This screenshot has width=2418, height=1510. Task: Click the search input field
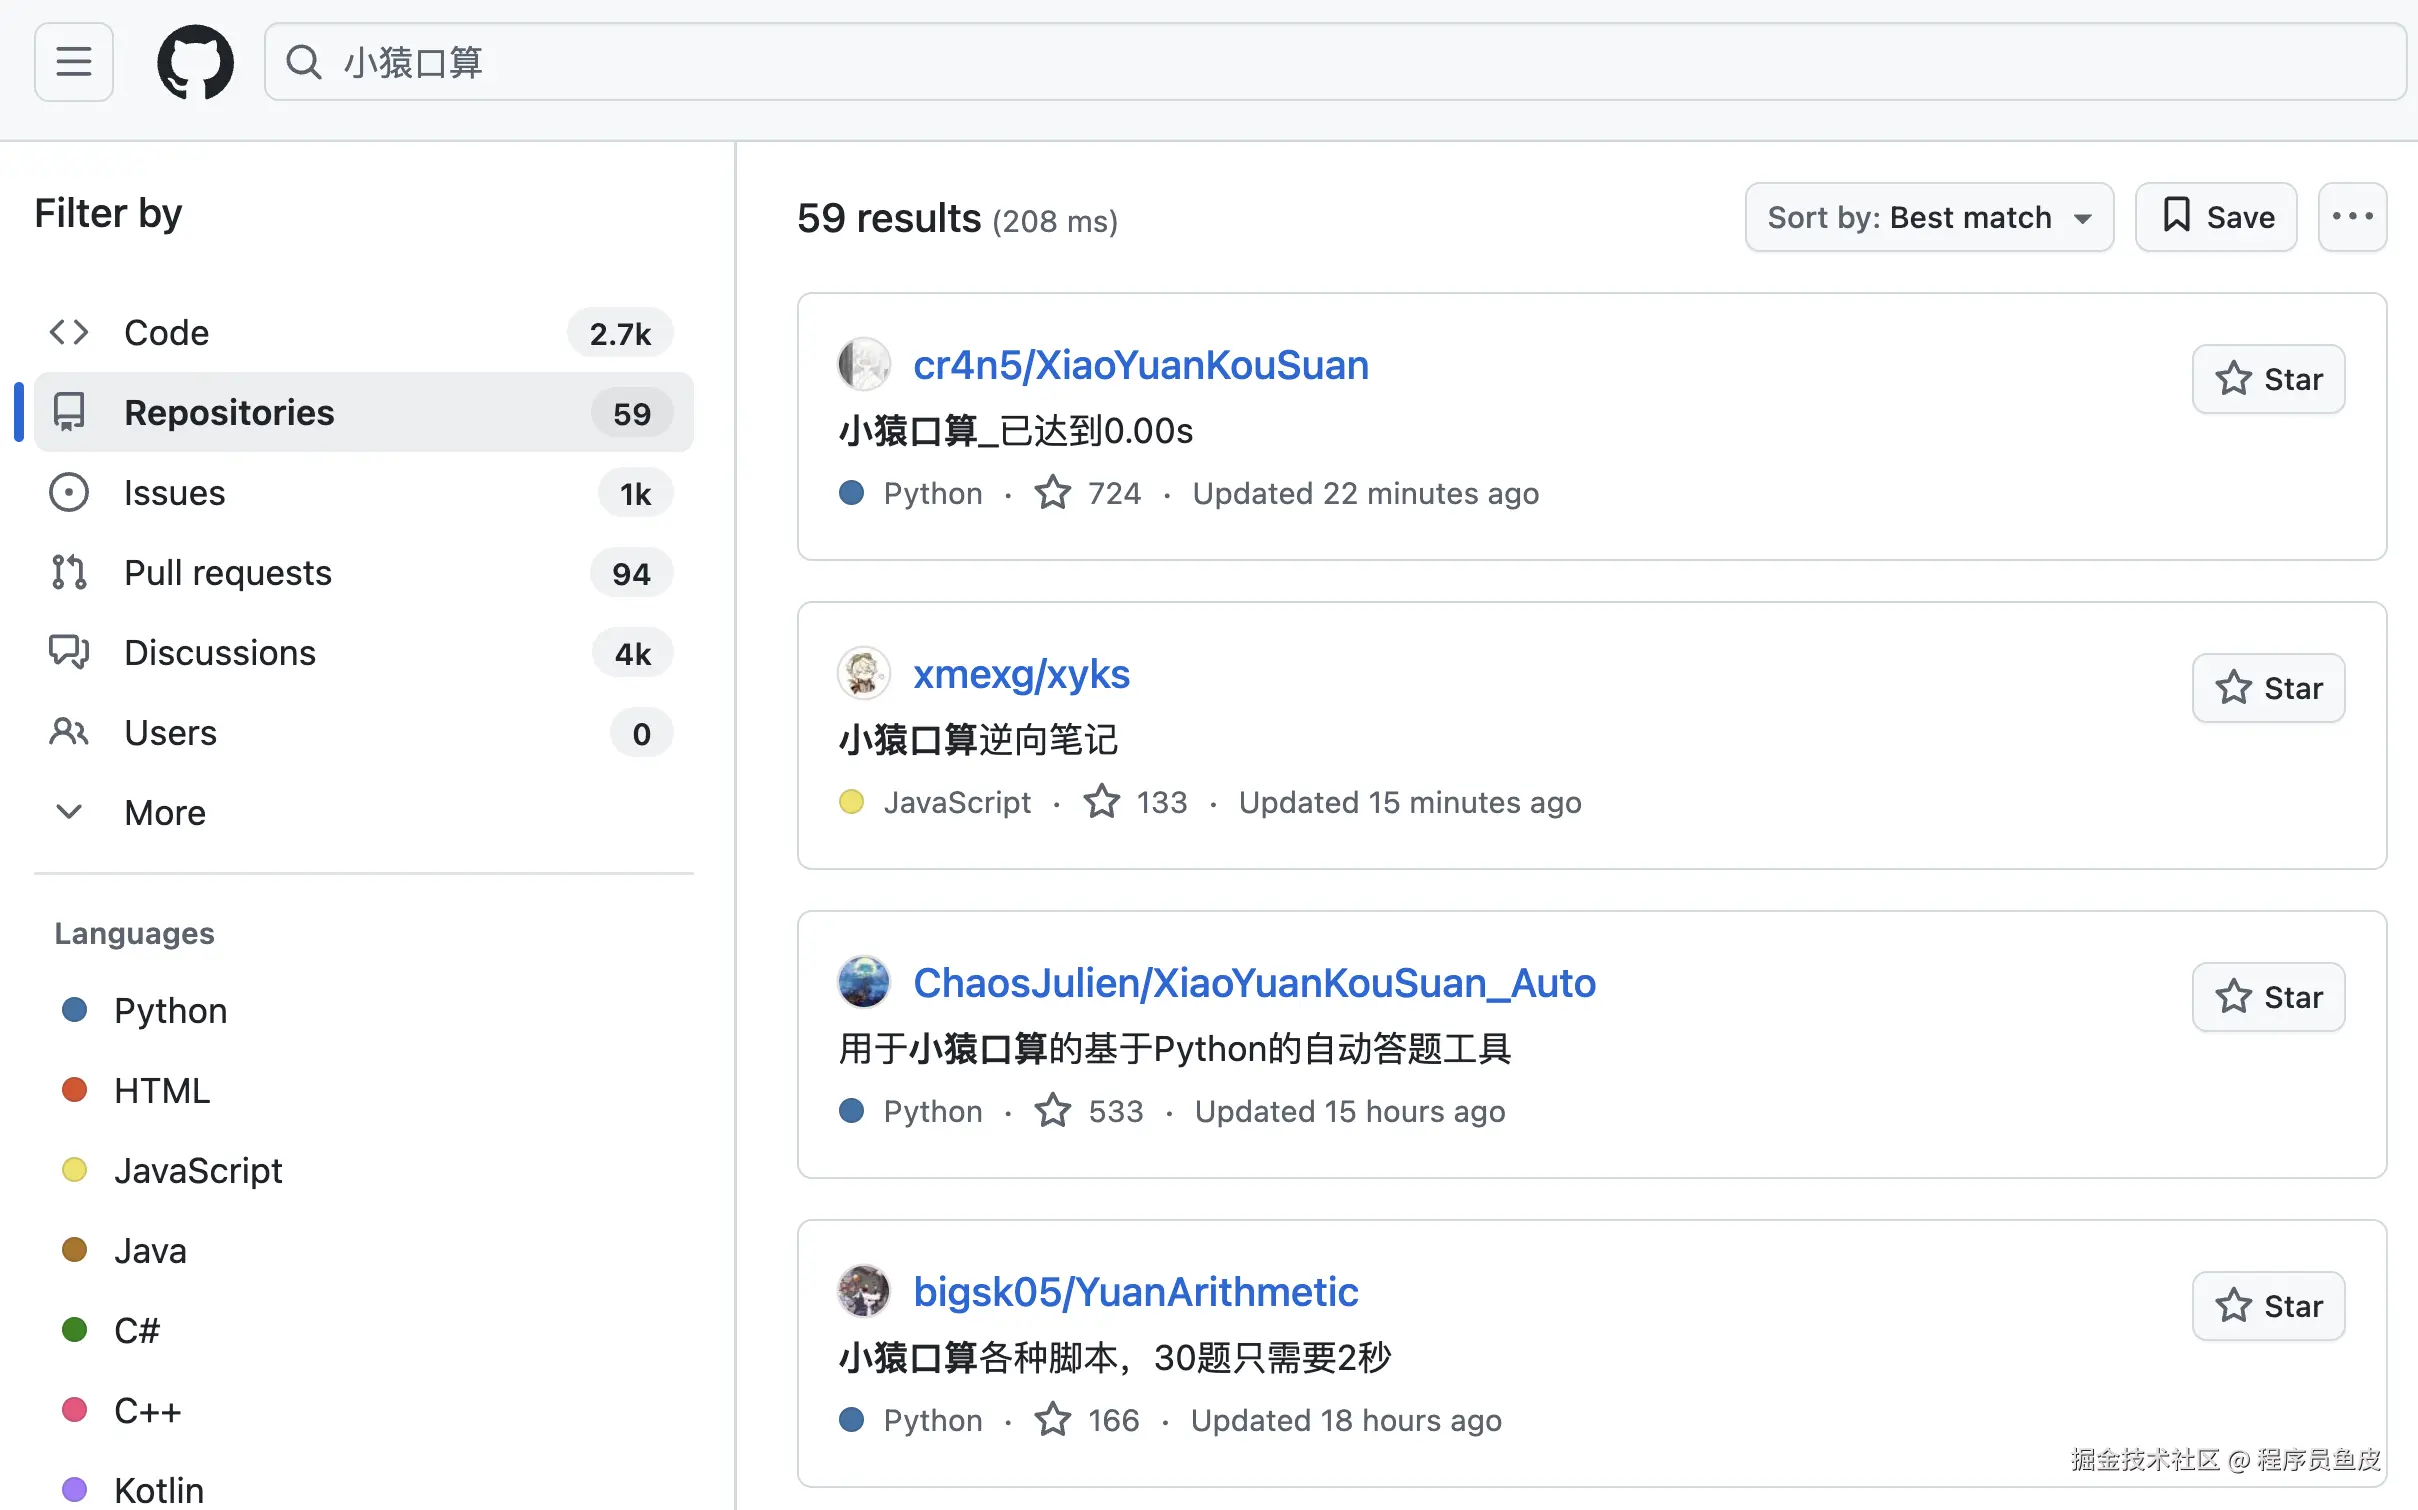click(x=1300, y=62)
